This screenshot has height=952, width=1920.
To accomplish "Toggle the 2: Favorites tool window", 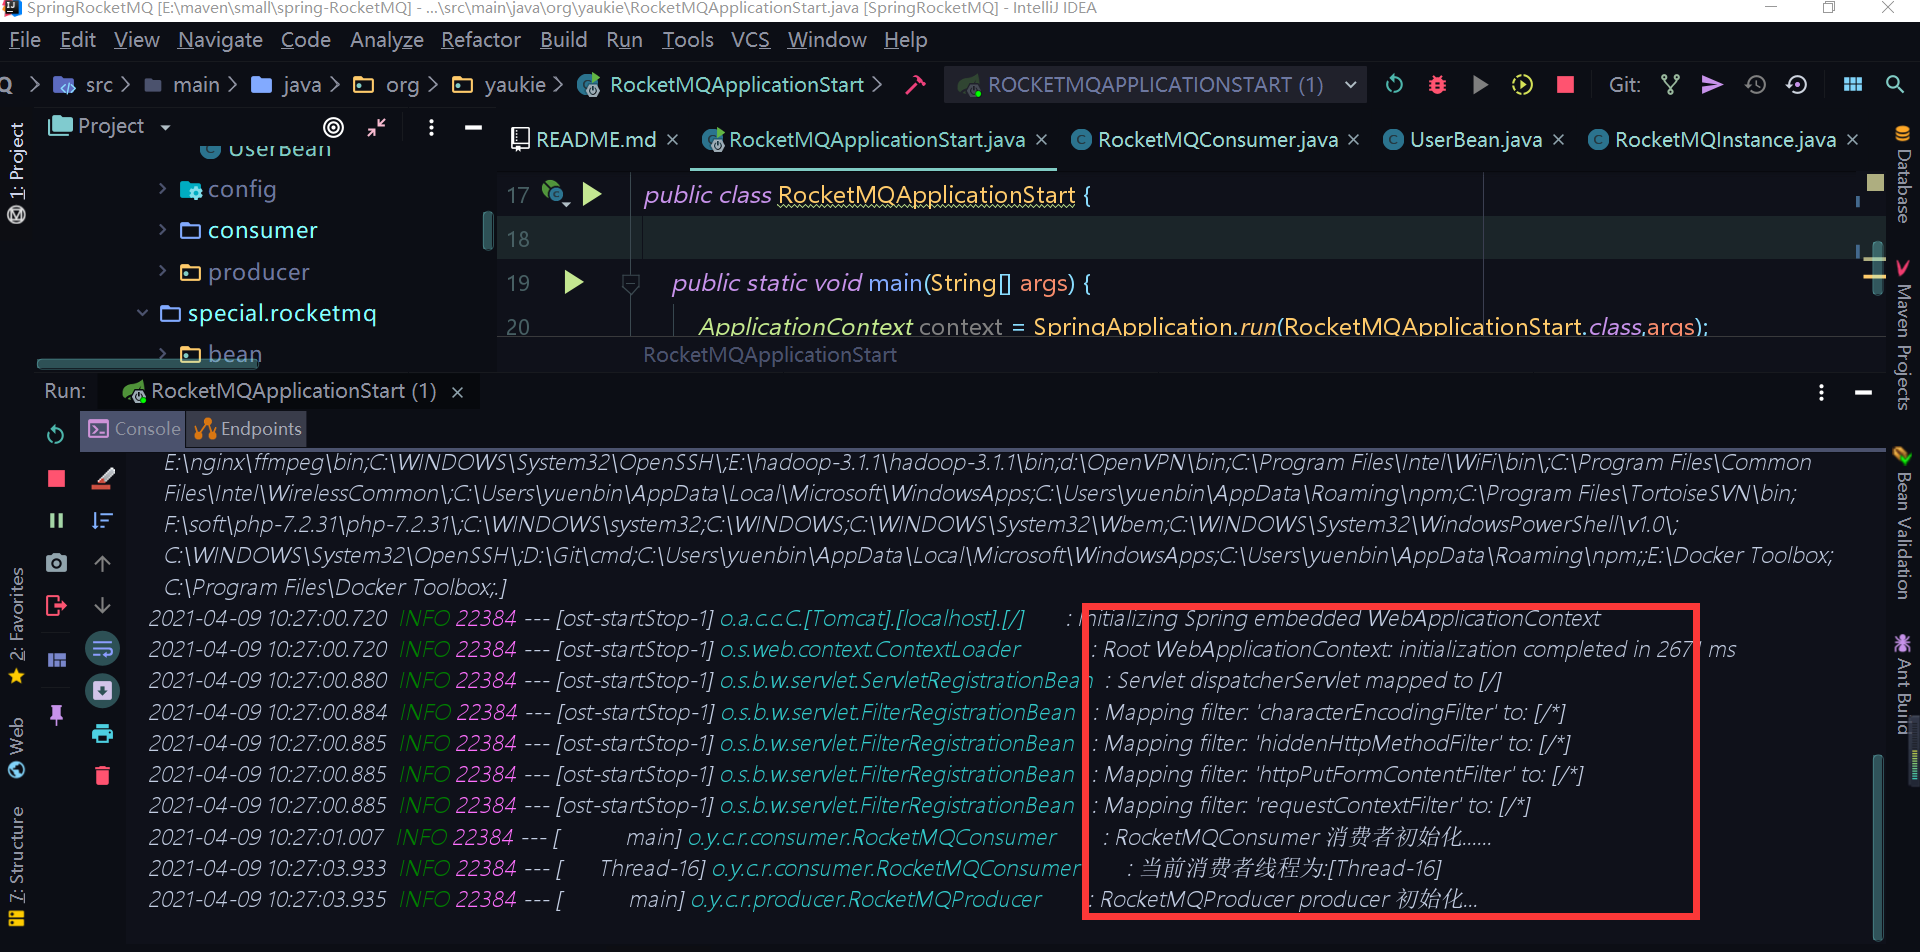I will (16, 625).
